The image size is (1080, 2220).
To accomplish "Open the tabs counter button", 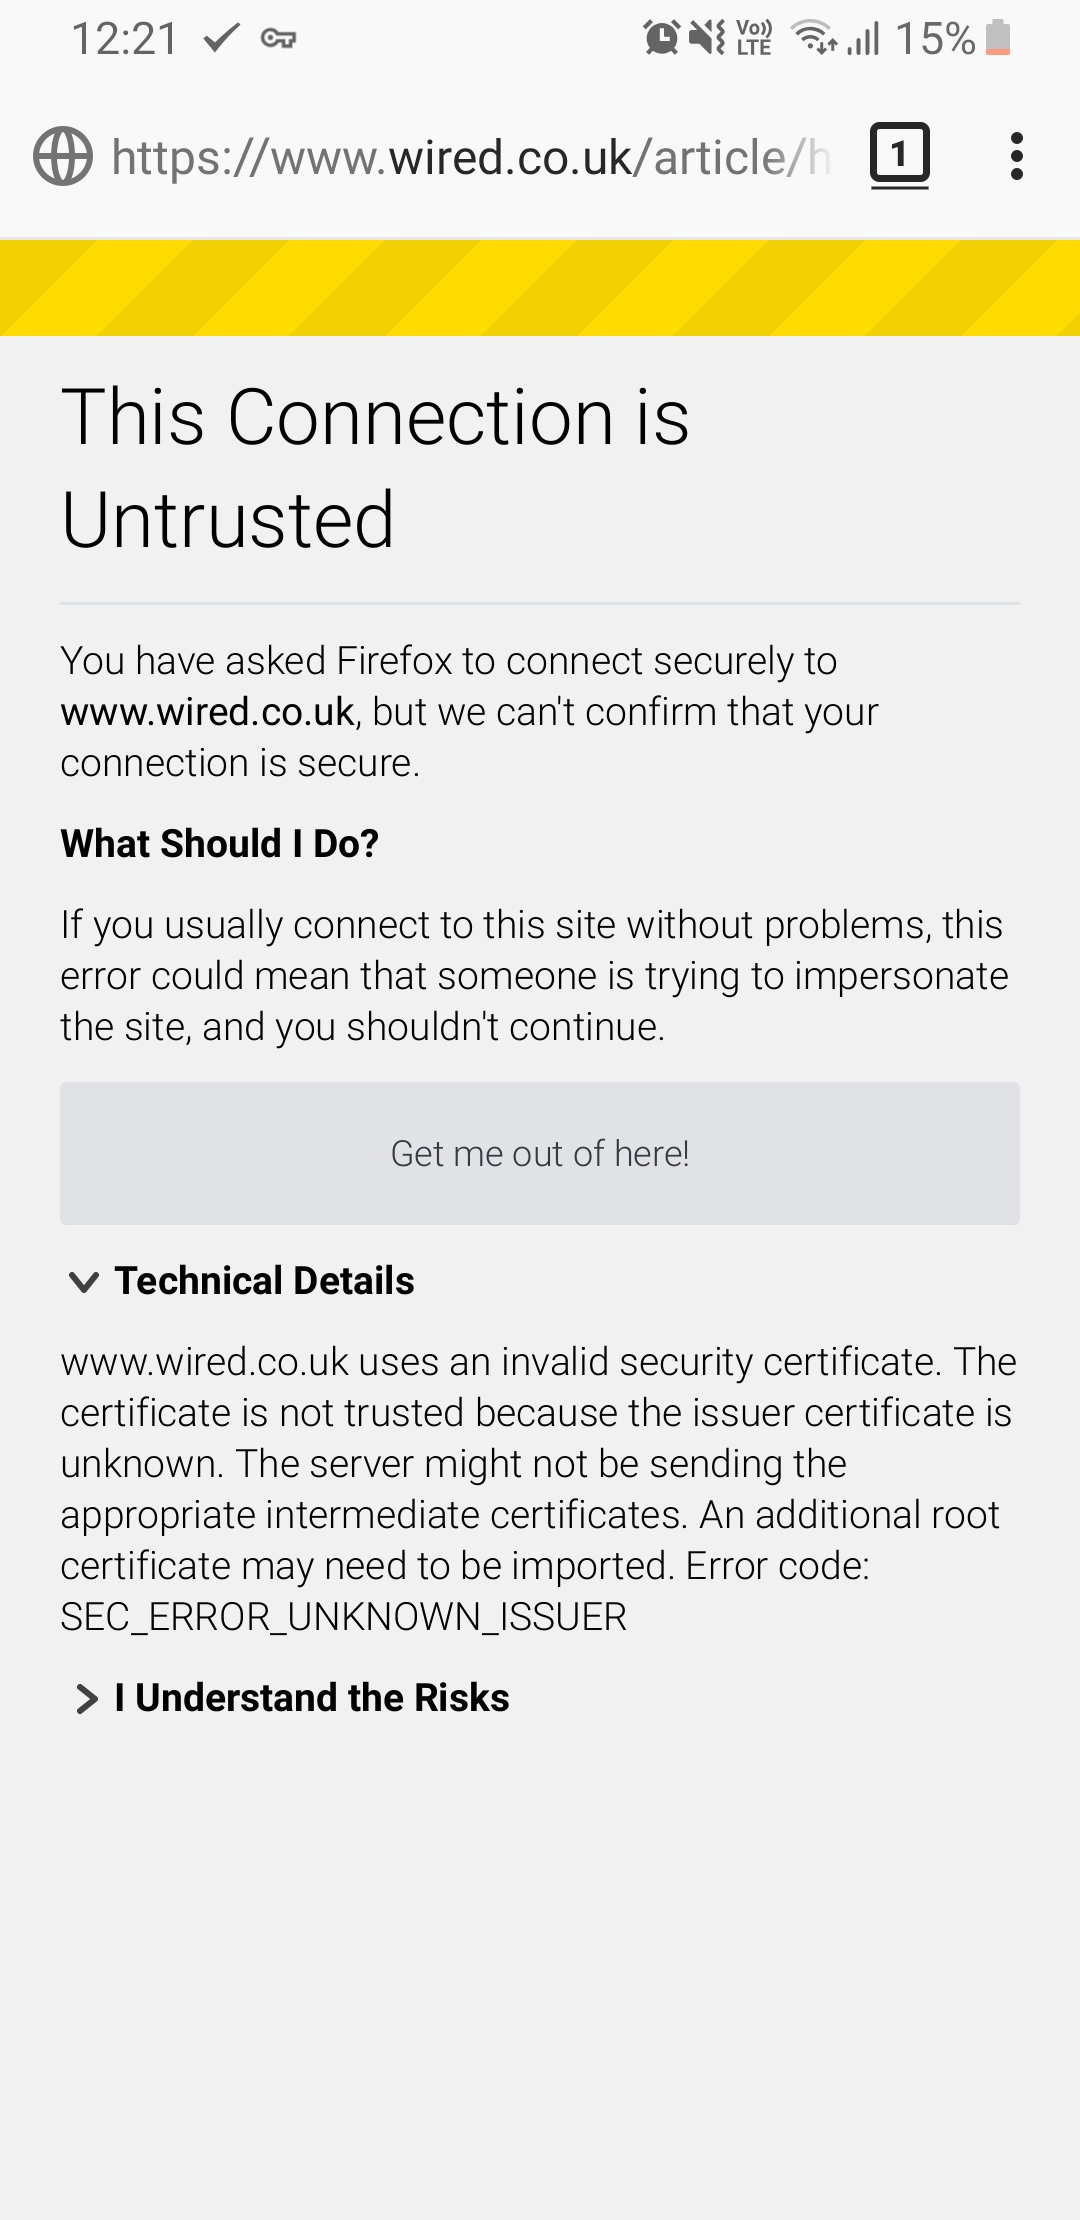I will coord(899,154).
